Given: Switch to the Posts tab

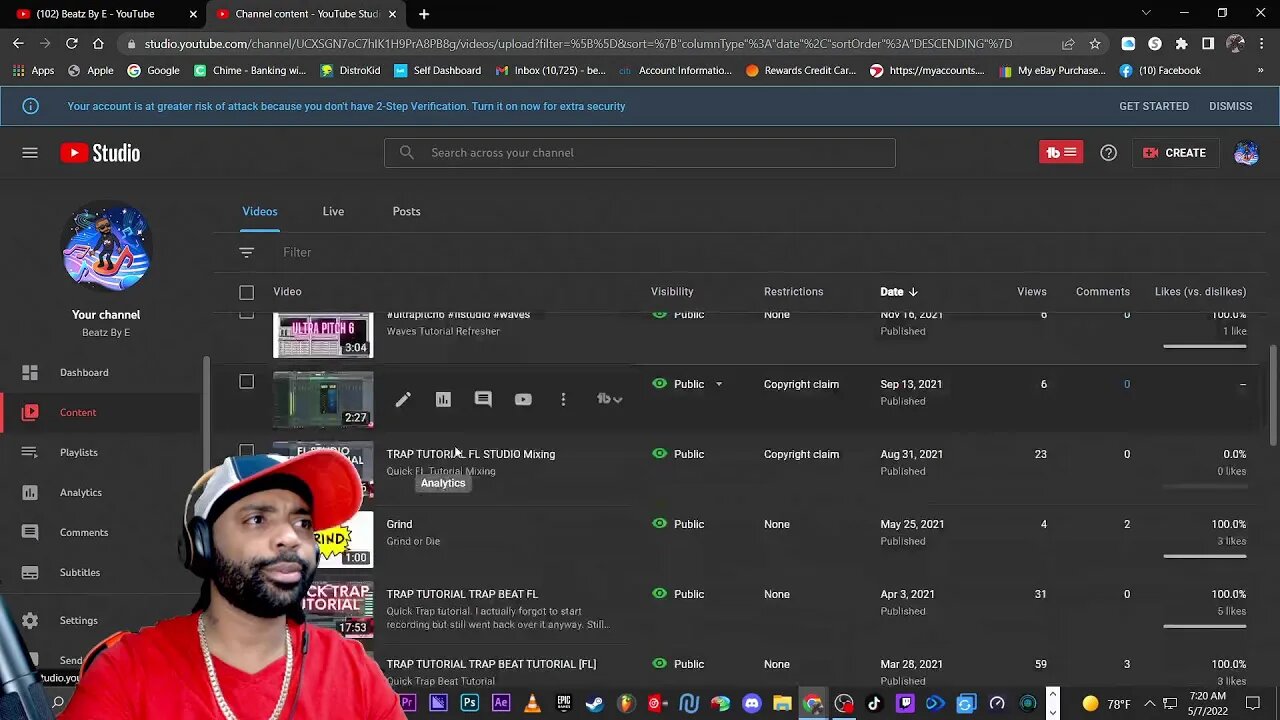Looking at the screenshot, I should click(406, 211).
